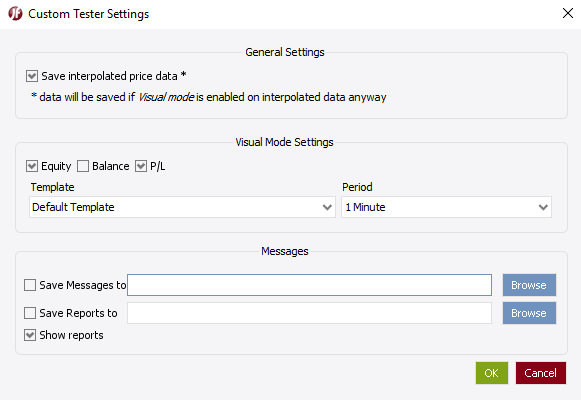This screenshot has height=400, width=581.
Task: Click the 'Messages' section heading
Action: click(x=285, y=251)
